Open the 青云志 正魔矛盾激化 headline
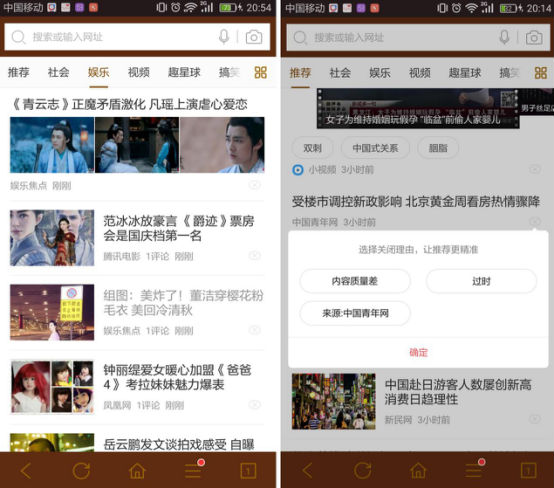554x488 pixels. 130,104
